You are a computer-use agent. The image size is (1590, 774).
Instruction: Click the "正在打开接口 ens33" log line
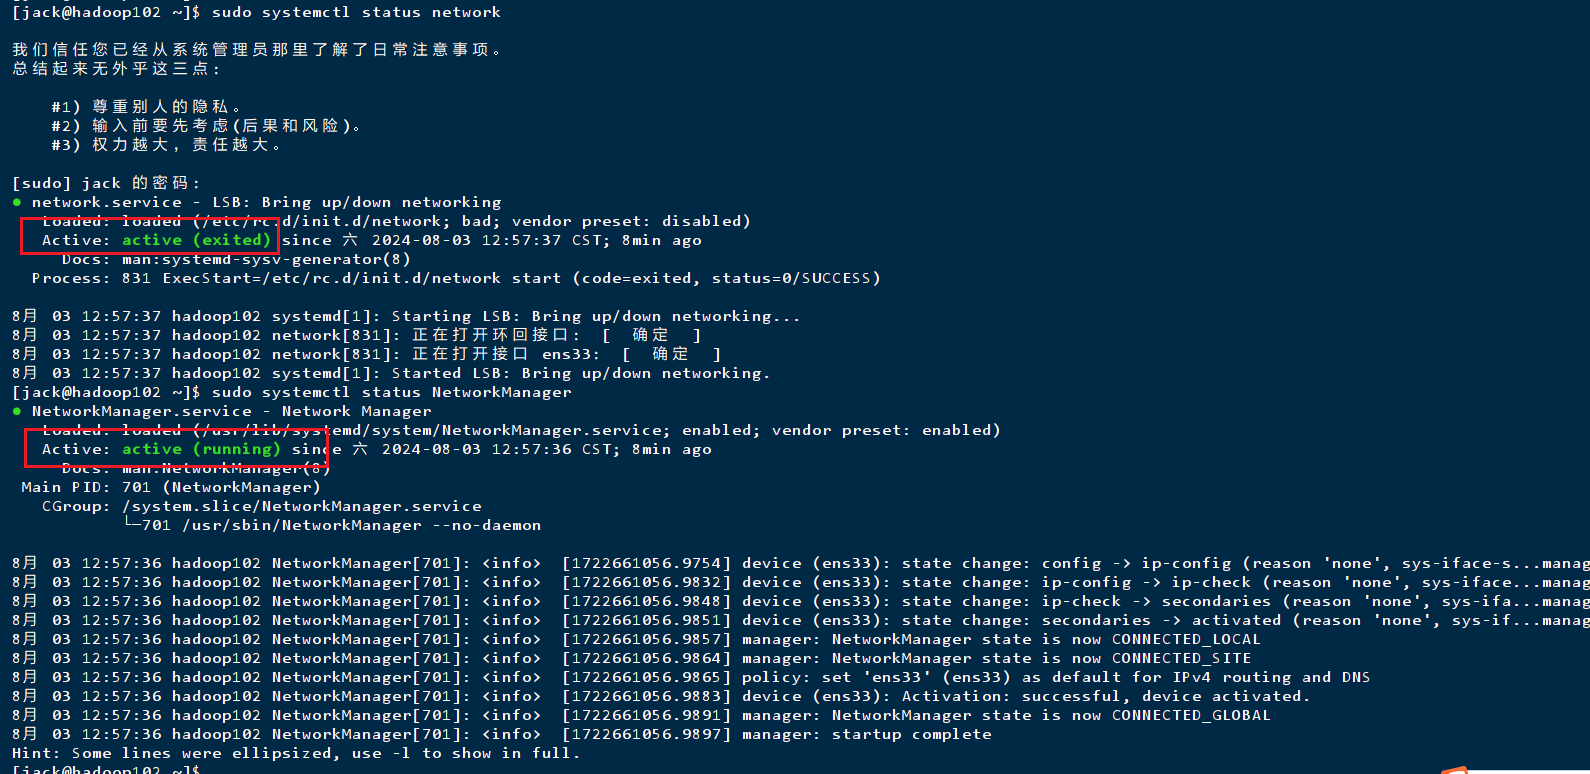click(x=566, y=354)
